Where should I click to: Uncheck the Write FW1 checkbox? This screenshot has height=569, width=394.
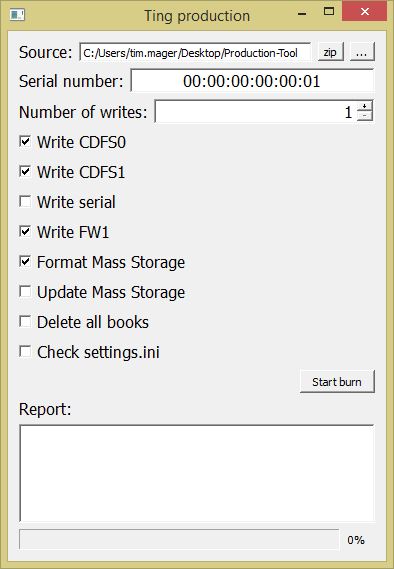click(x=25, y=232)
